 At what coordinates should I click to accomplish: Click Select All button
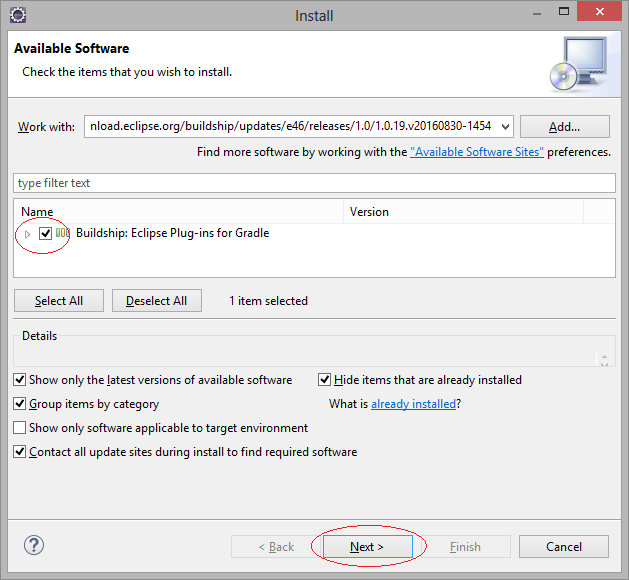59,301
